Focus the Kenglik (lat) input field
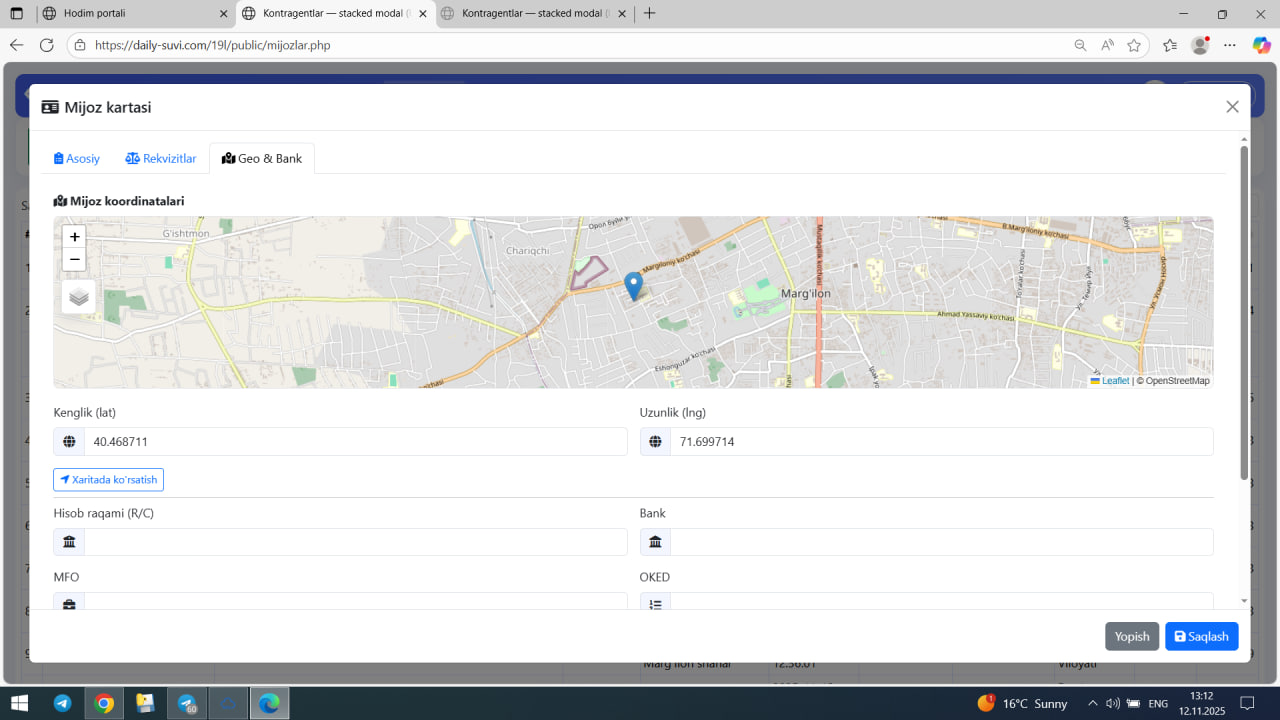Screen dimensions: 1280x720 [355, 442]
